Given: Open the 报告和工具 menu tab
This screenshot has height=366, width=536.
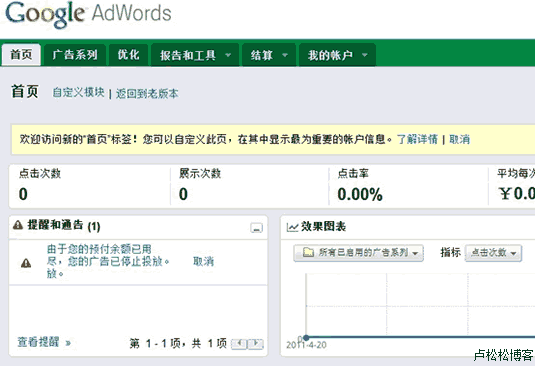Looking at the screenshot, I should coord(195,55).
